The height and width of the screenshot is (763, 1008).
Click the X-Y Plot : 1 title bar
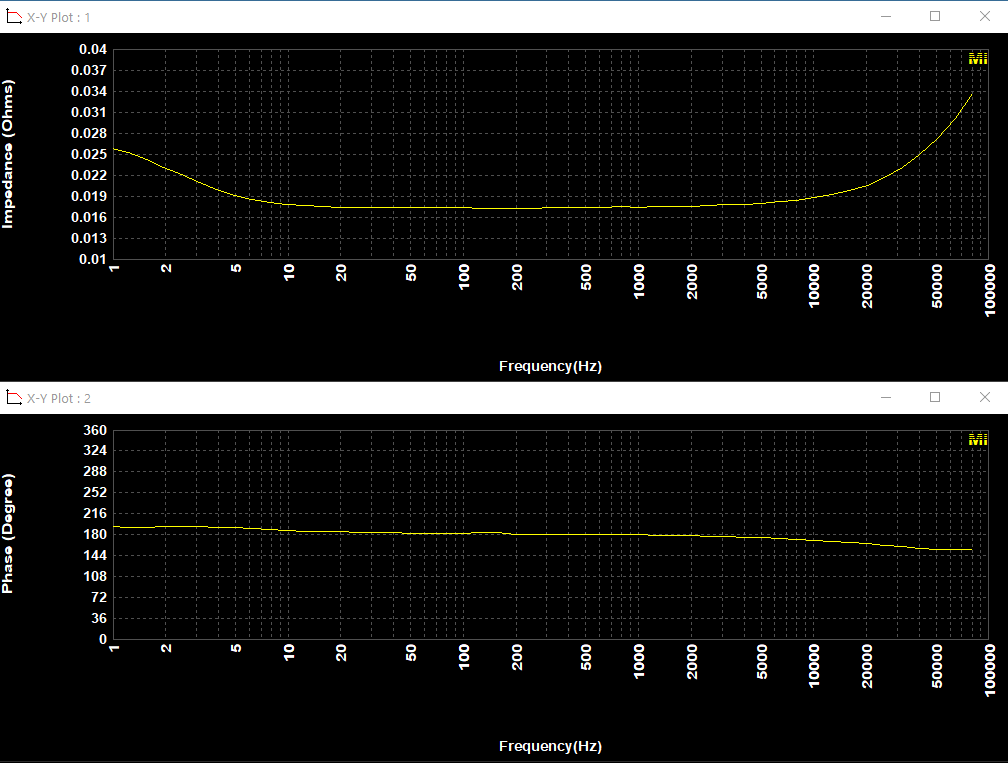coord(400,17)
